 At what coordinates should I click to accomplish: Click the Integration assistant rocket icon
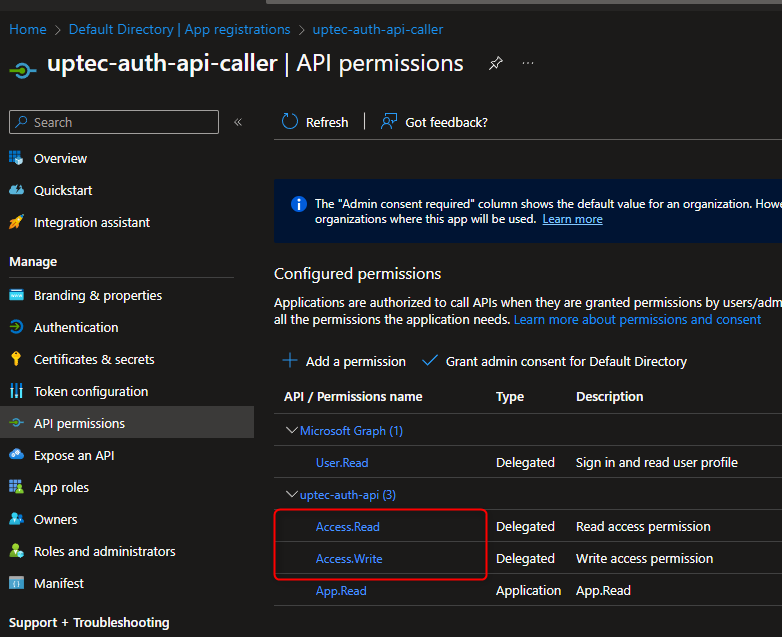tap(16, 222)
